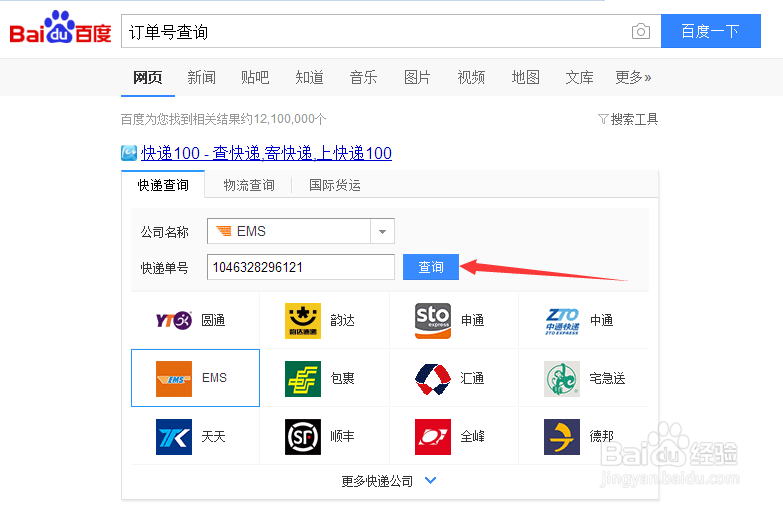Click the 圆通 text label
This screenshot has width=783, height=505.
pos(213,320)
